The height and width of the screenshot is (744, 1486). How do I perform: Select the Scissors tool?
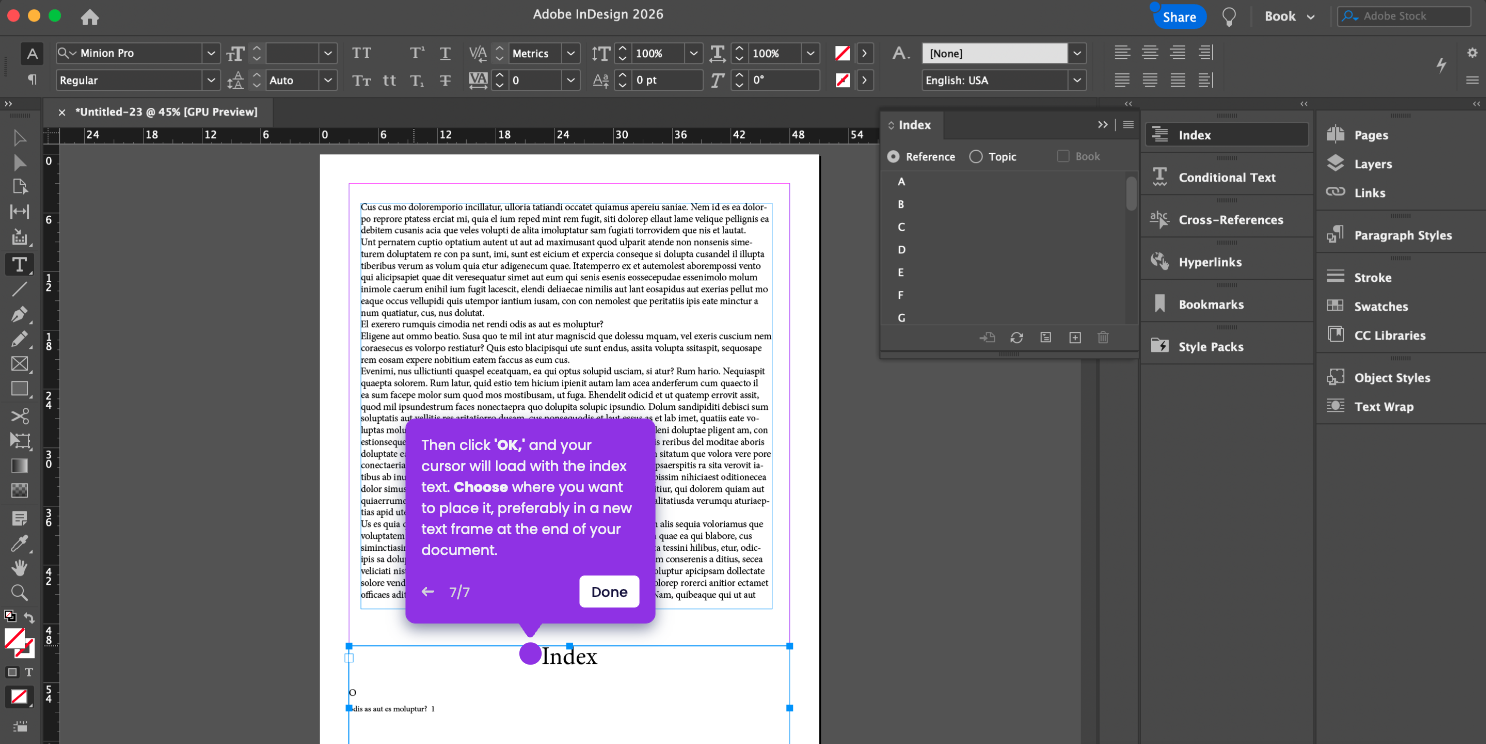(x=19, y=416)
